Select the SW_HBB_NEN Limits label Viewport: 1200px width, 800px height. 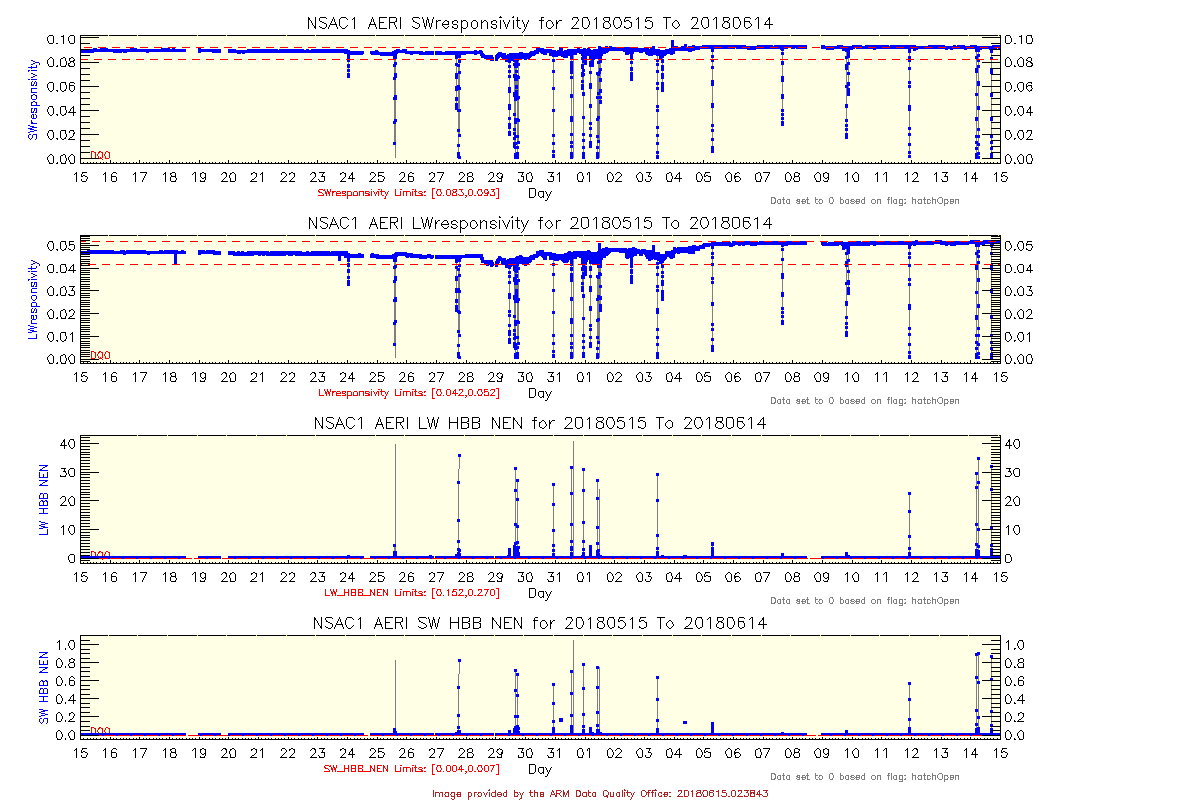[x=411, y=769]
